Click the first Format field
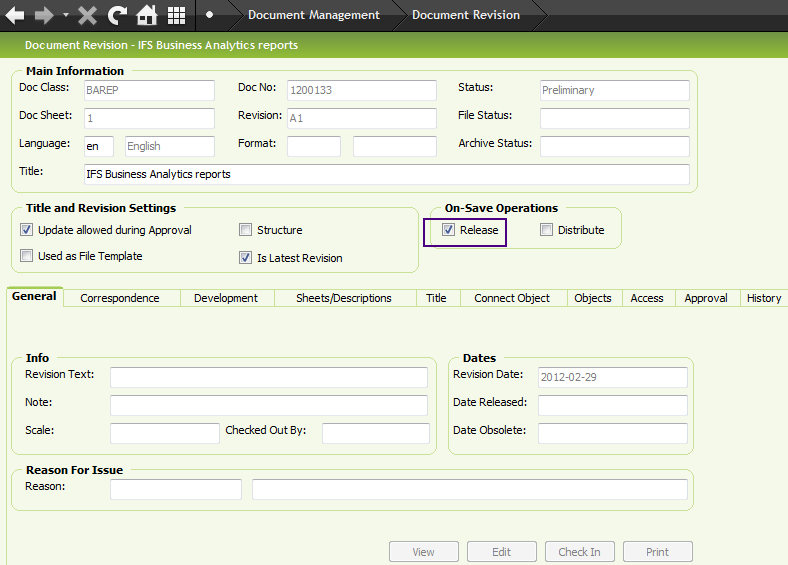788x565 pixels. [x=314, y=146]
